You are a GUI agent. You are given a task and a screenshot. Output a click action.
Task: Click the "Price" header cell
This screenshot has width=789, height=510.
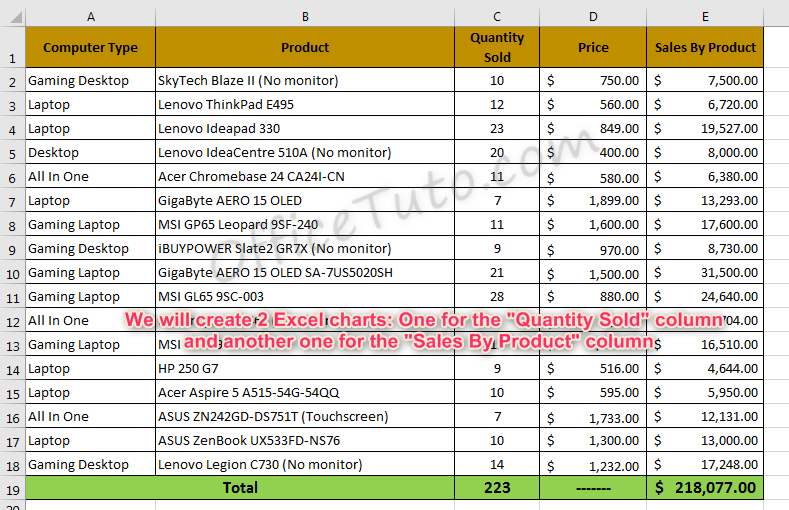[593, 47]
